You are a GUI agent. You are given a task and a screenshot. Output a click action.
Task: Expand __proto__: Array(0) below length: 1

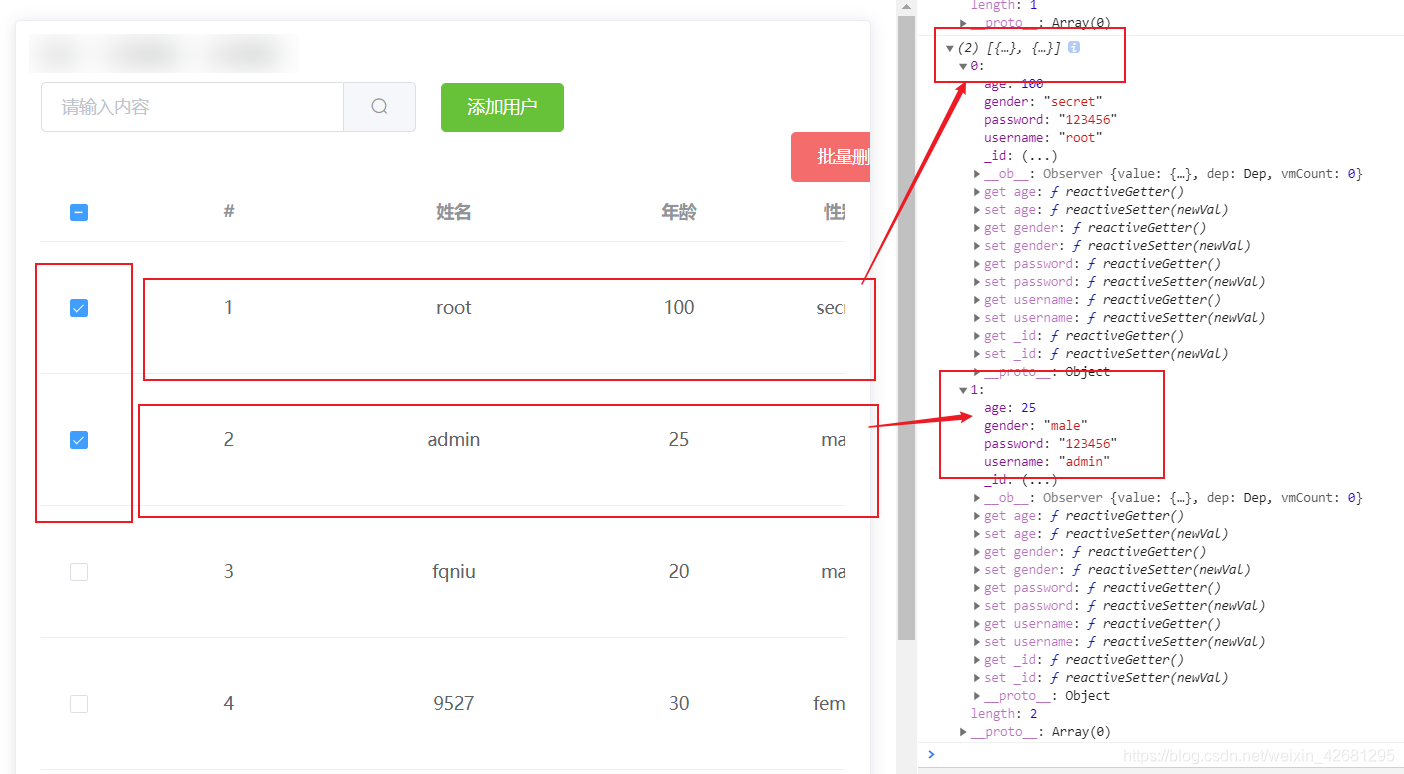pos(963,23)
